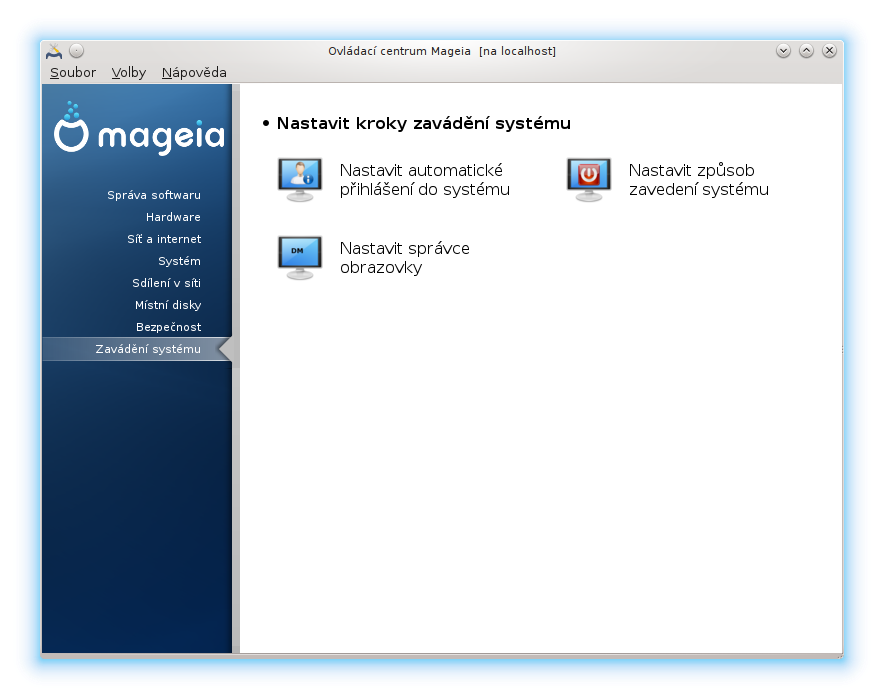Switch to Hardware section

(x=173, y=217)
